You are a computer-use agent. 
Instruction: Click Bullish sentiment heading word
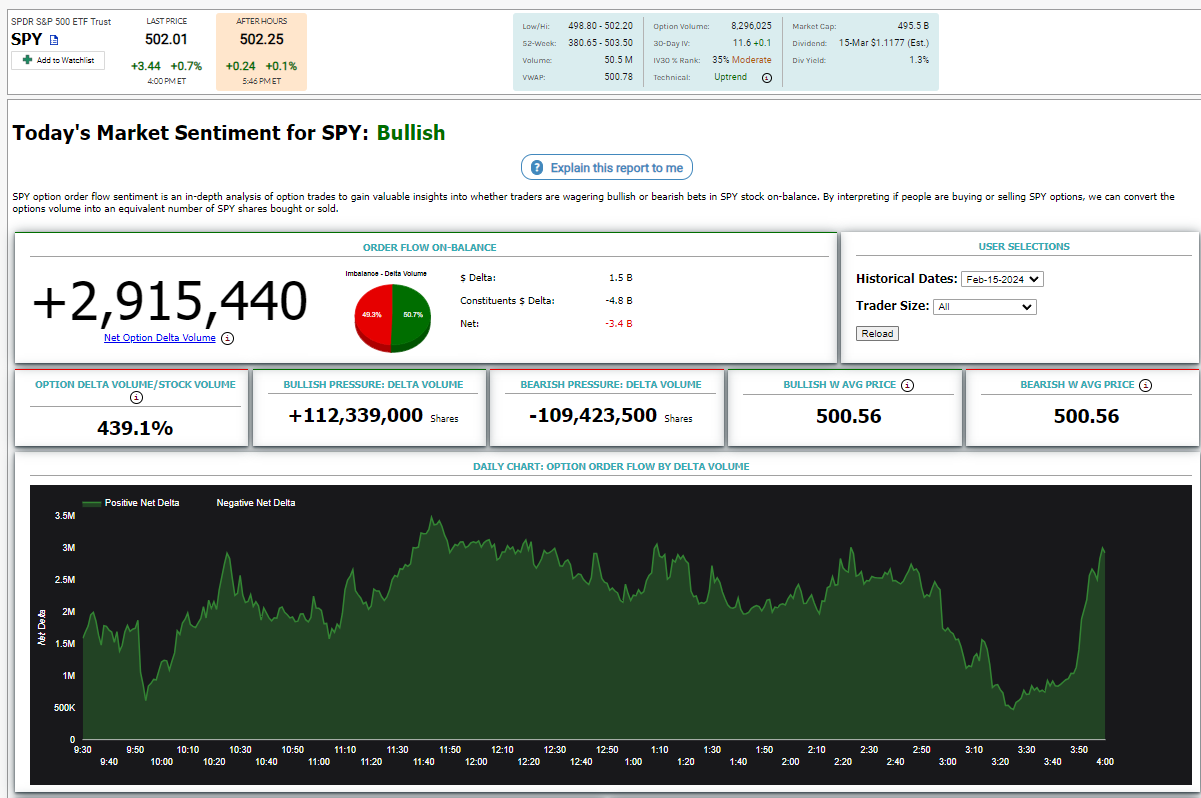pyautogui.click(x=411, y=133)
